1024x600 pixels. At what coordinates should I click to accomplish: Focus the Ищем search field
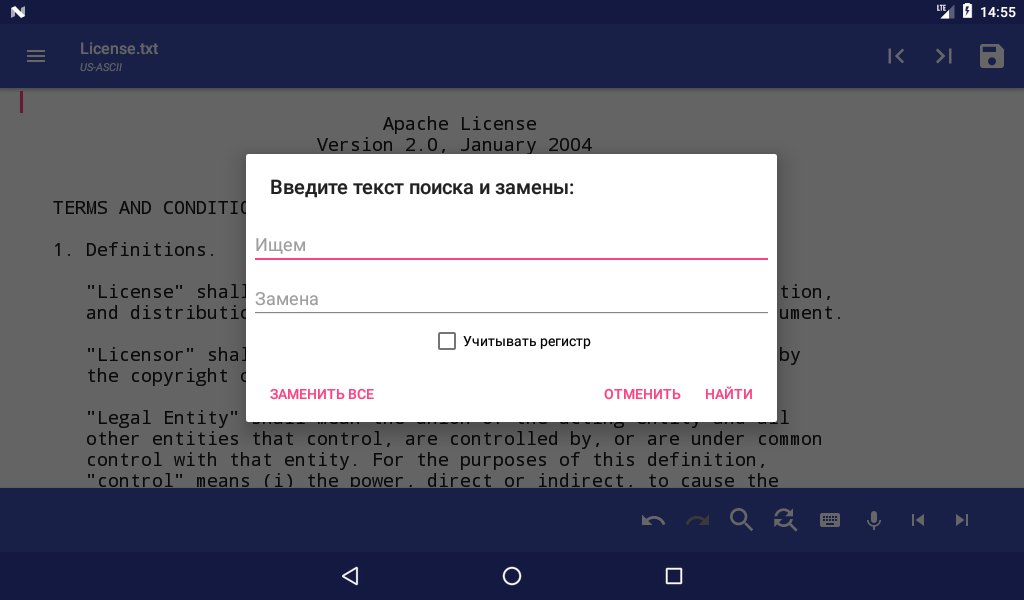tap(511, 245)
